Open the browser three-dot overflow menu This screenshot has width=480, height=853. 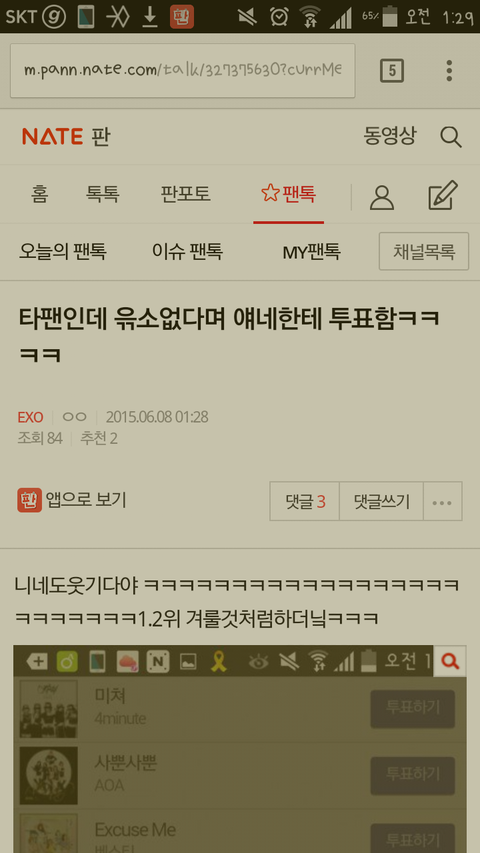tap(449, 71)
